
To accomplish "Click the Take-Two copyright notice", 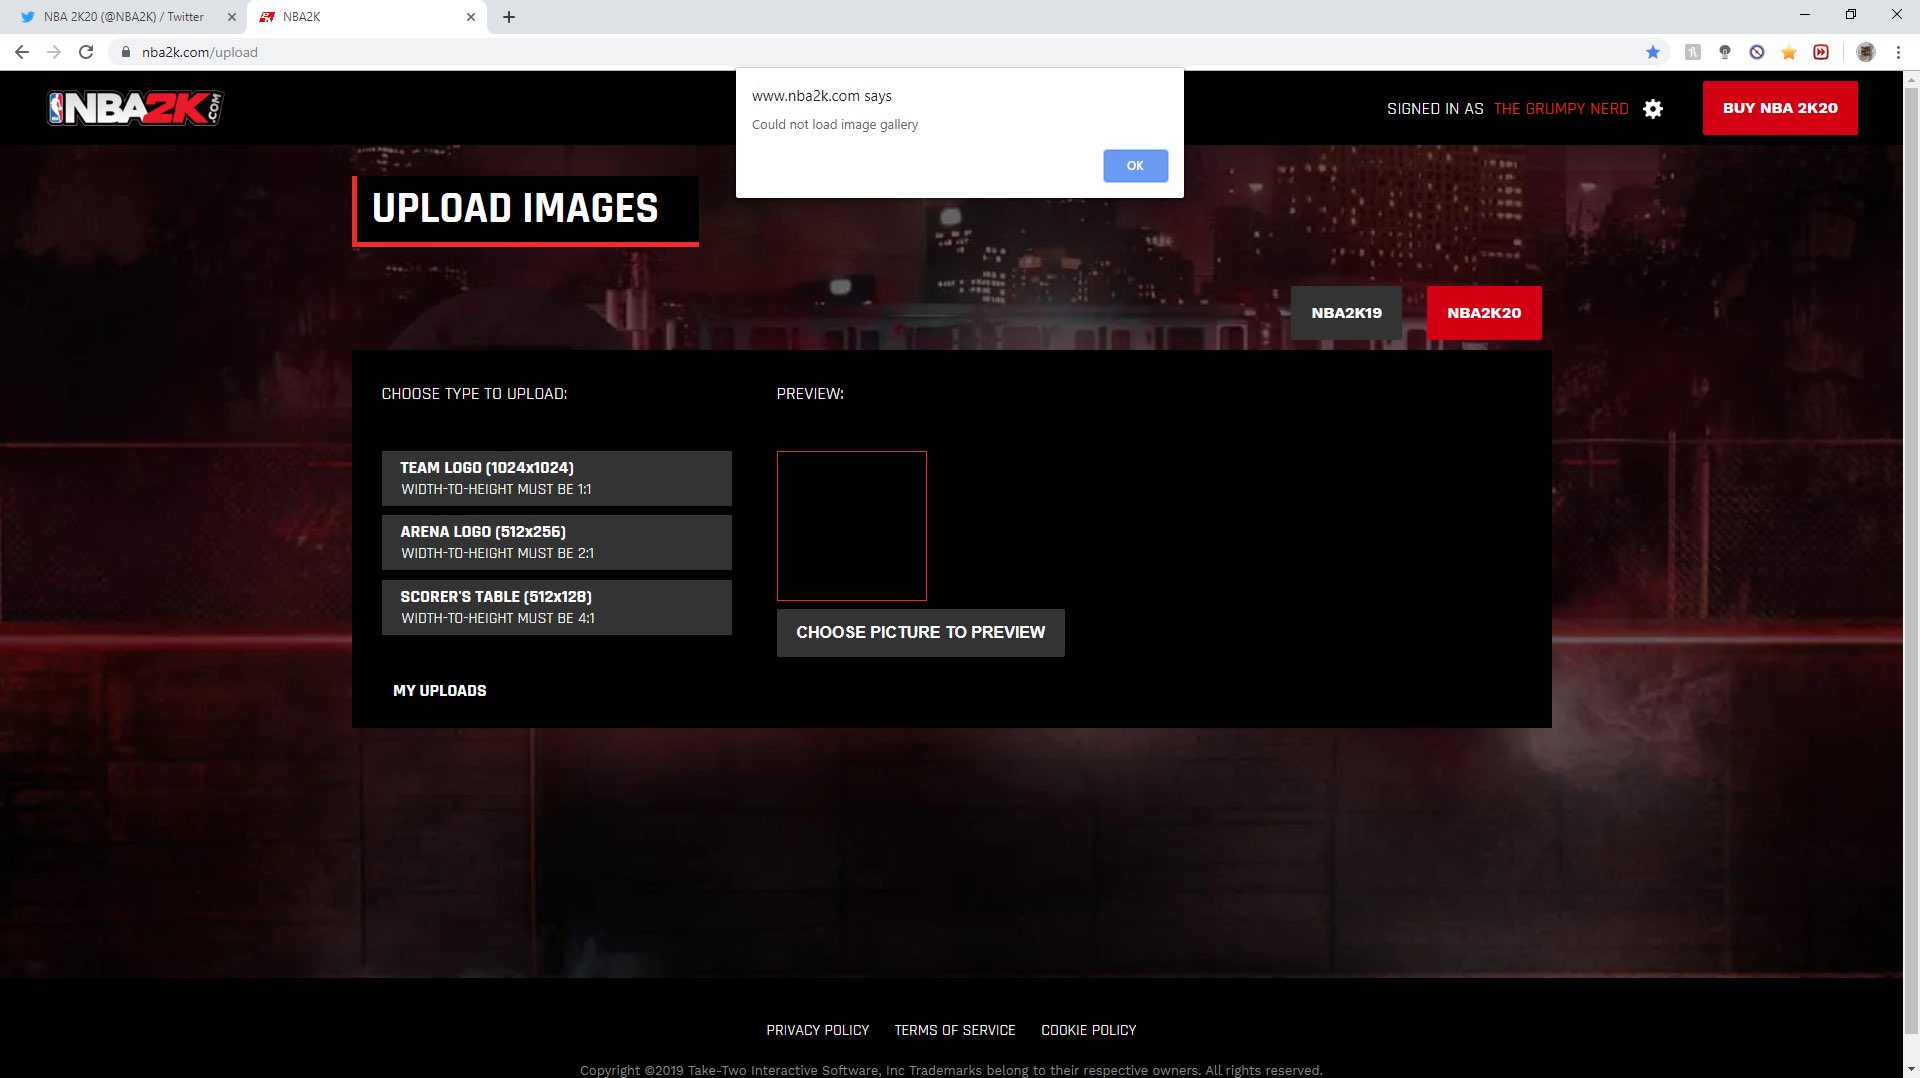I will [x=951, y=1070].
